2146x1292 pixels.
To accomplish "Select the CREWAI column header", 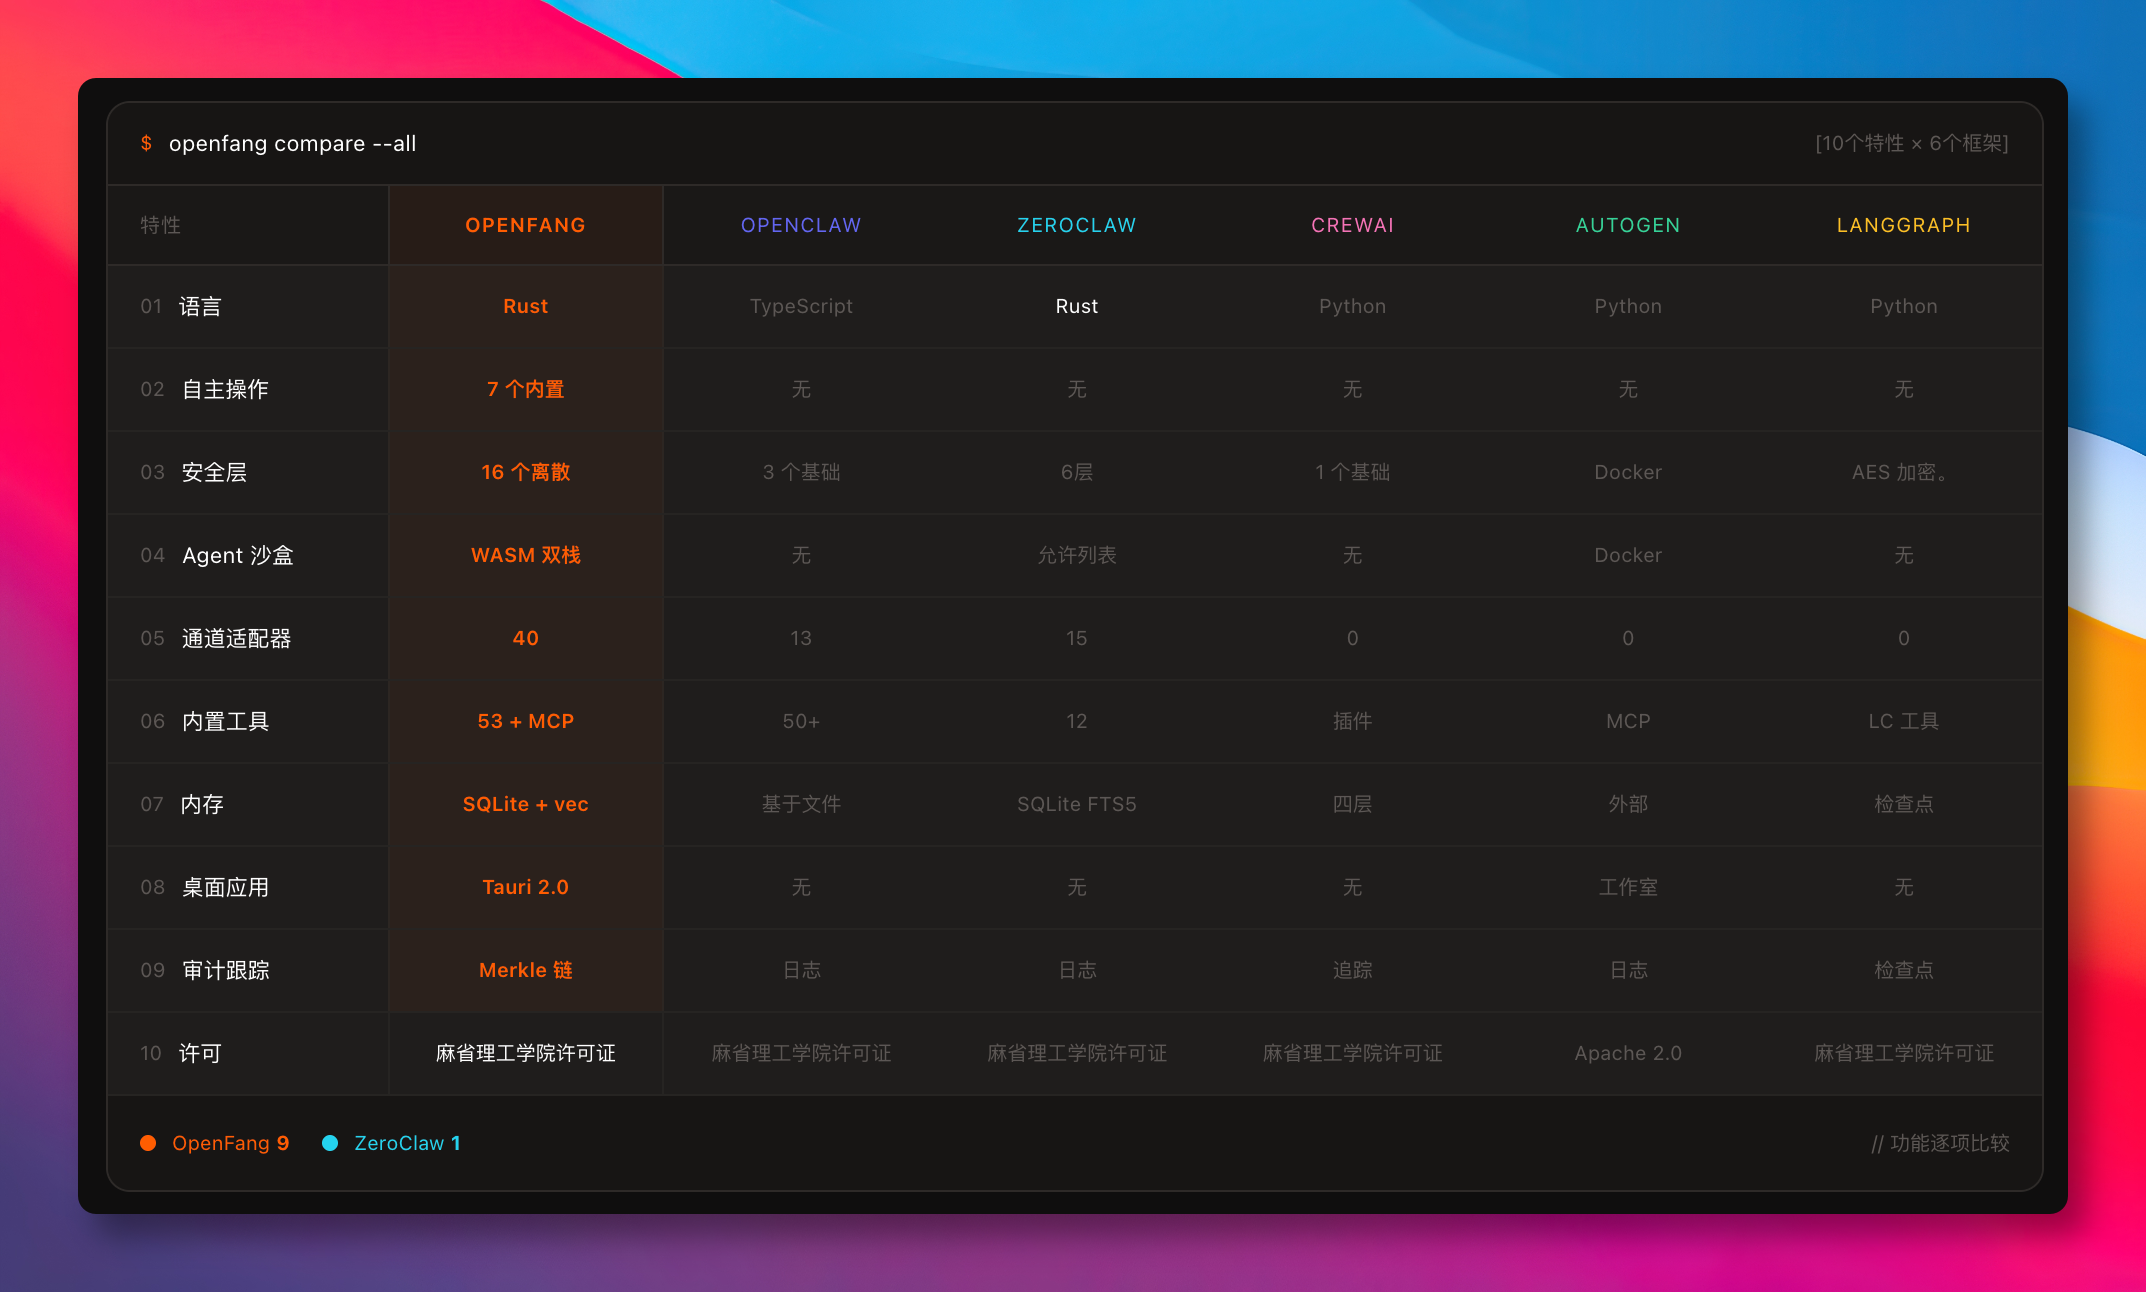I will coord(1352,225).
